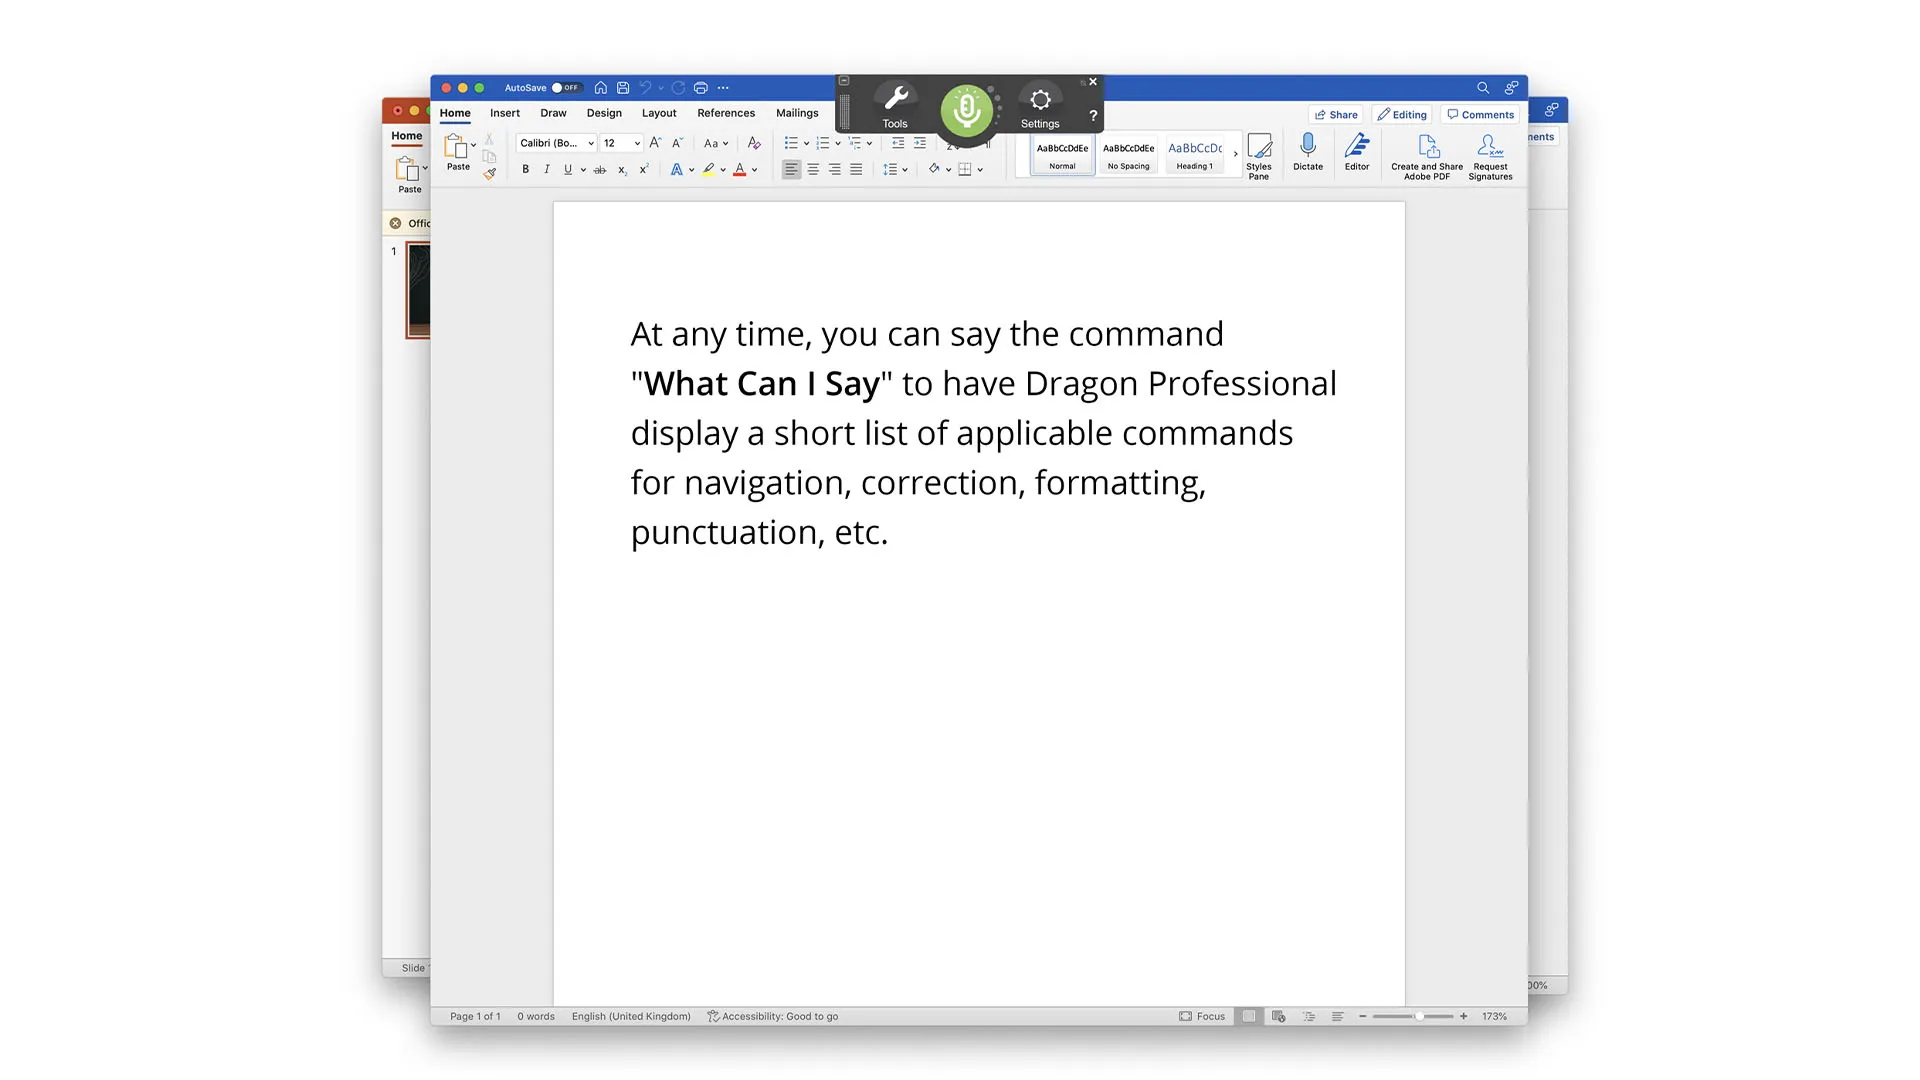Screen dimensions: 1920x1080
Task: Toggle bold formatting
Action: pos(525,170)
